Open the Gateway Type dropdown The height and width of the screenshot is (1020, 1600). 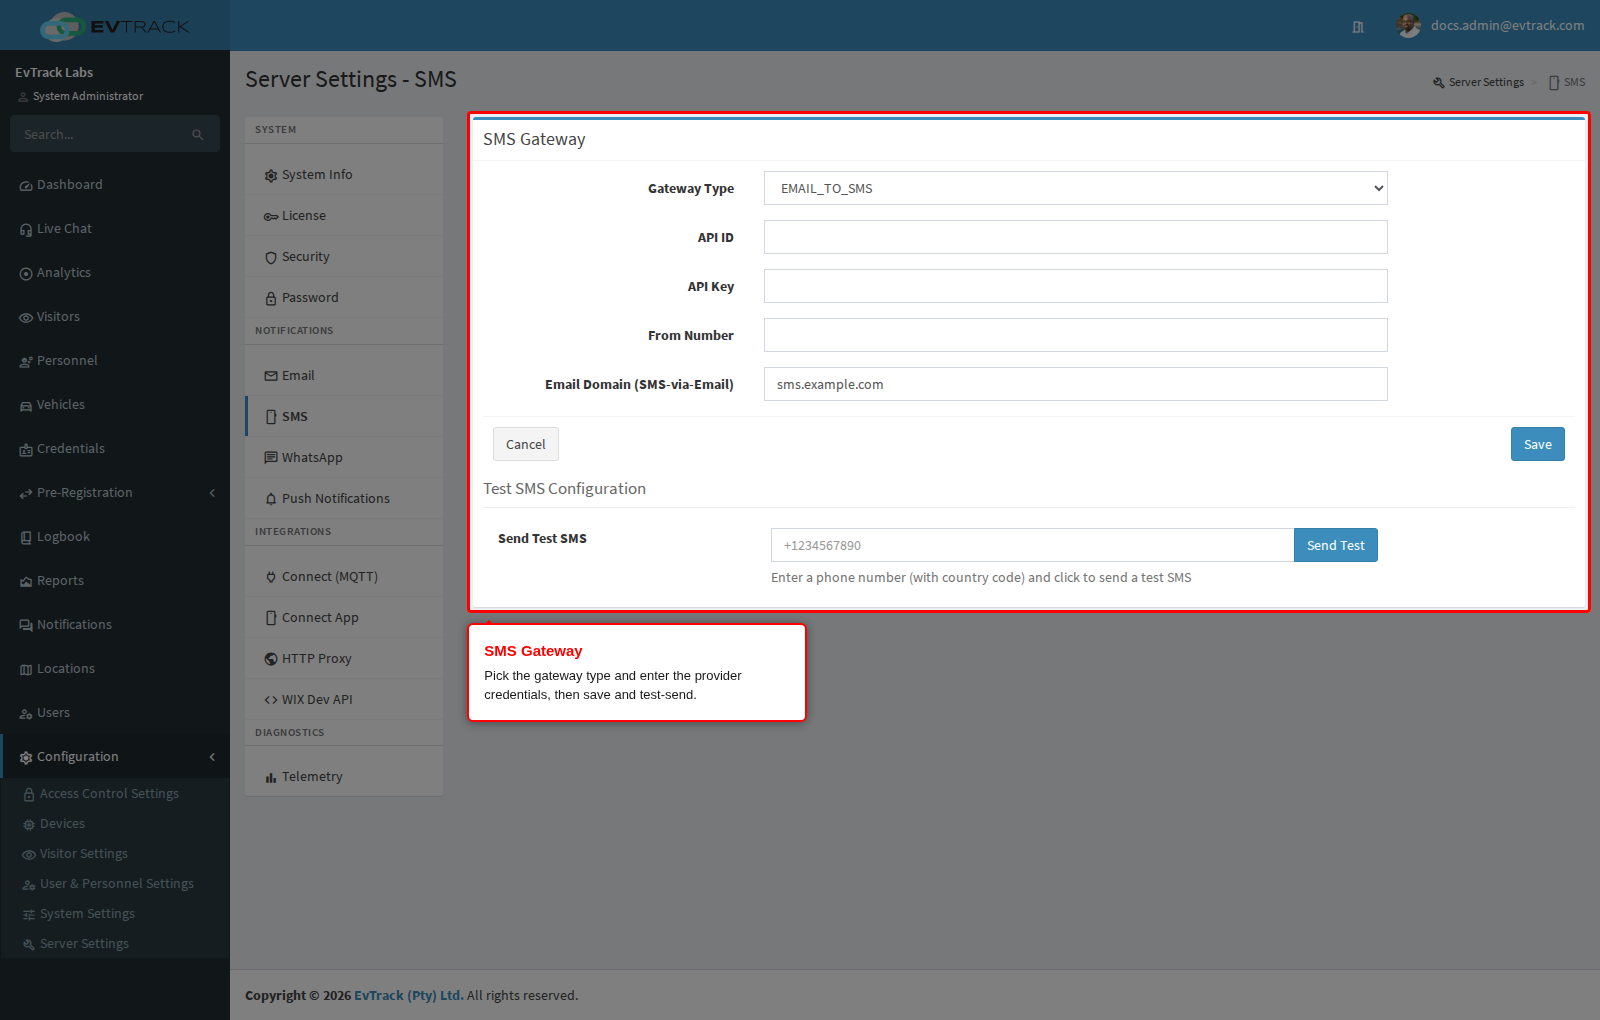1076,188
